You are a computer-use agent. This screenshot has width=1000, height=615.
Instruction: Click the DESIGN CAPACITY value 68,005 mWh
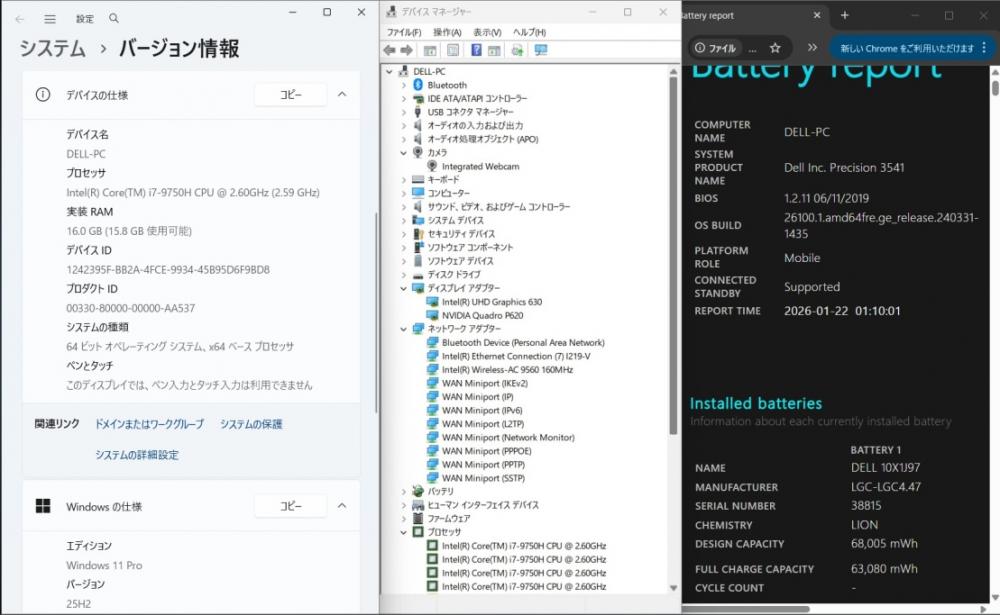[x=884, y=544]
